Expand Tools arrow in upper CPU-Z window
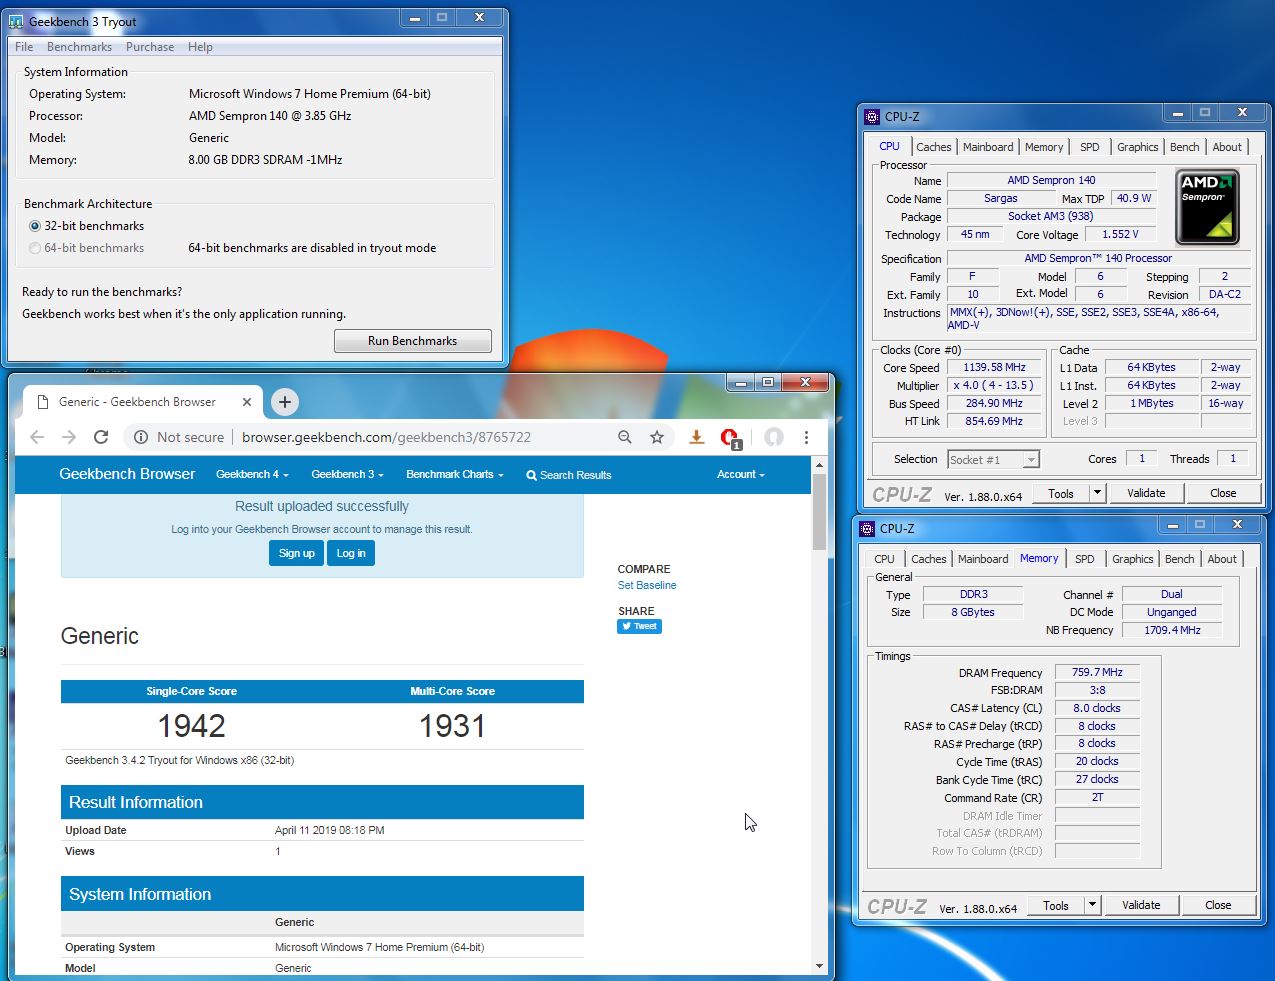1275x981 pixels. point(1096,493)
